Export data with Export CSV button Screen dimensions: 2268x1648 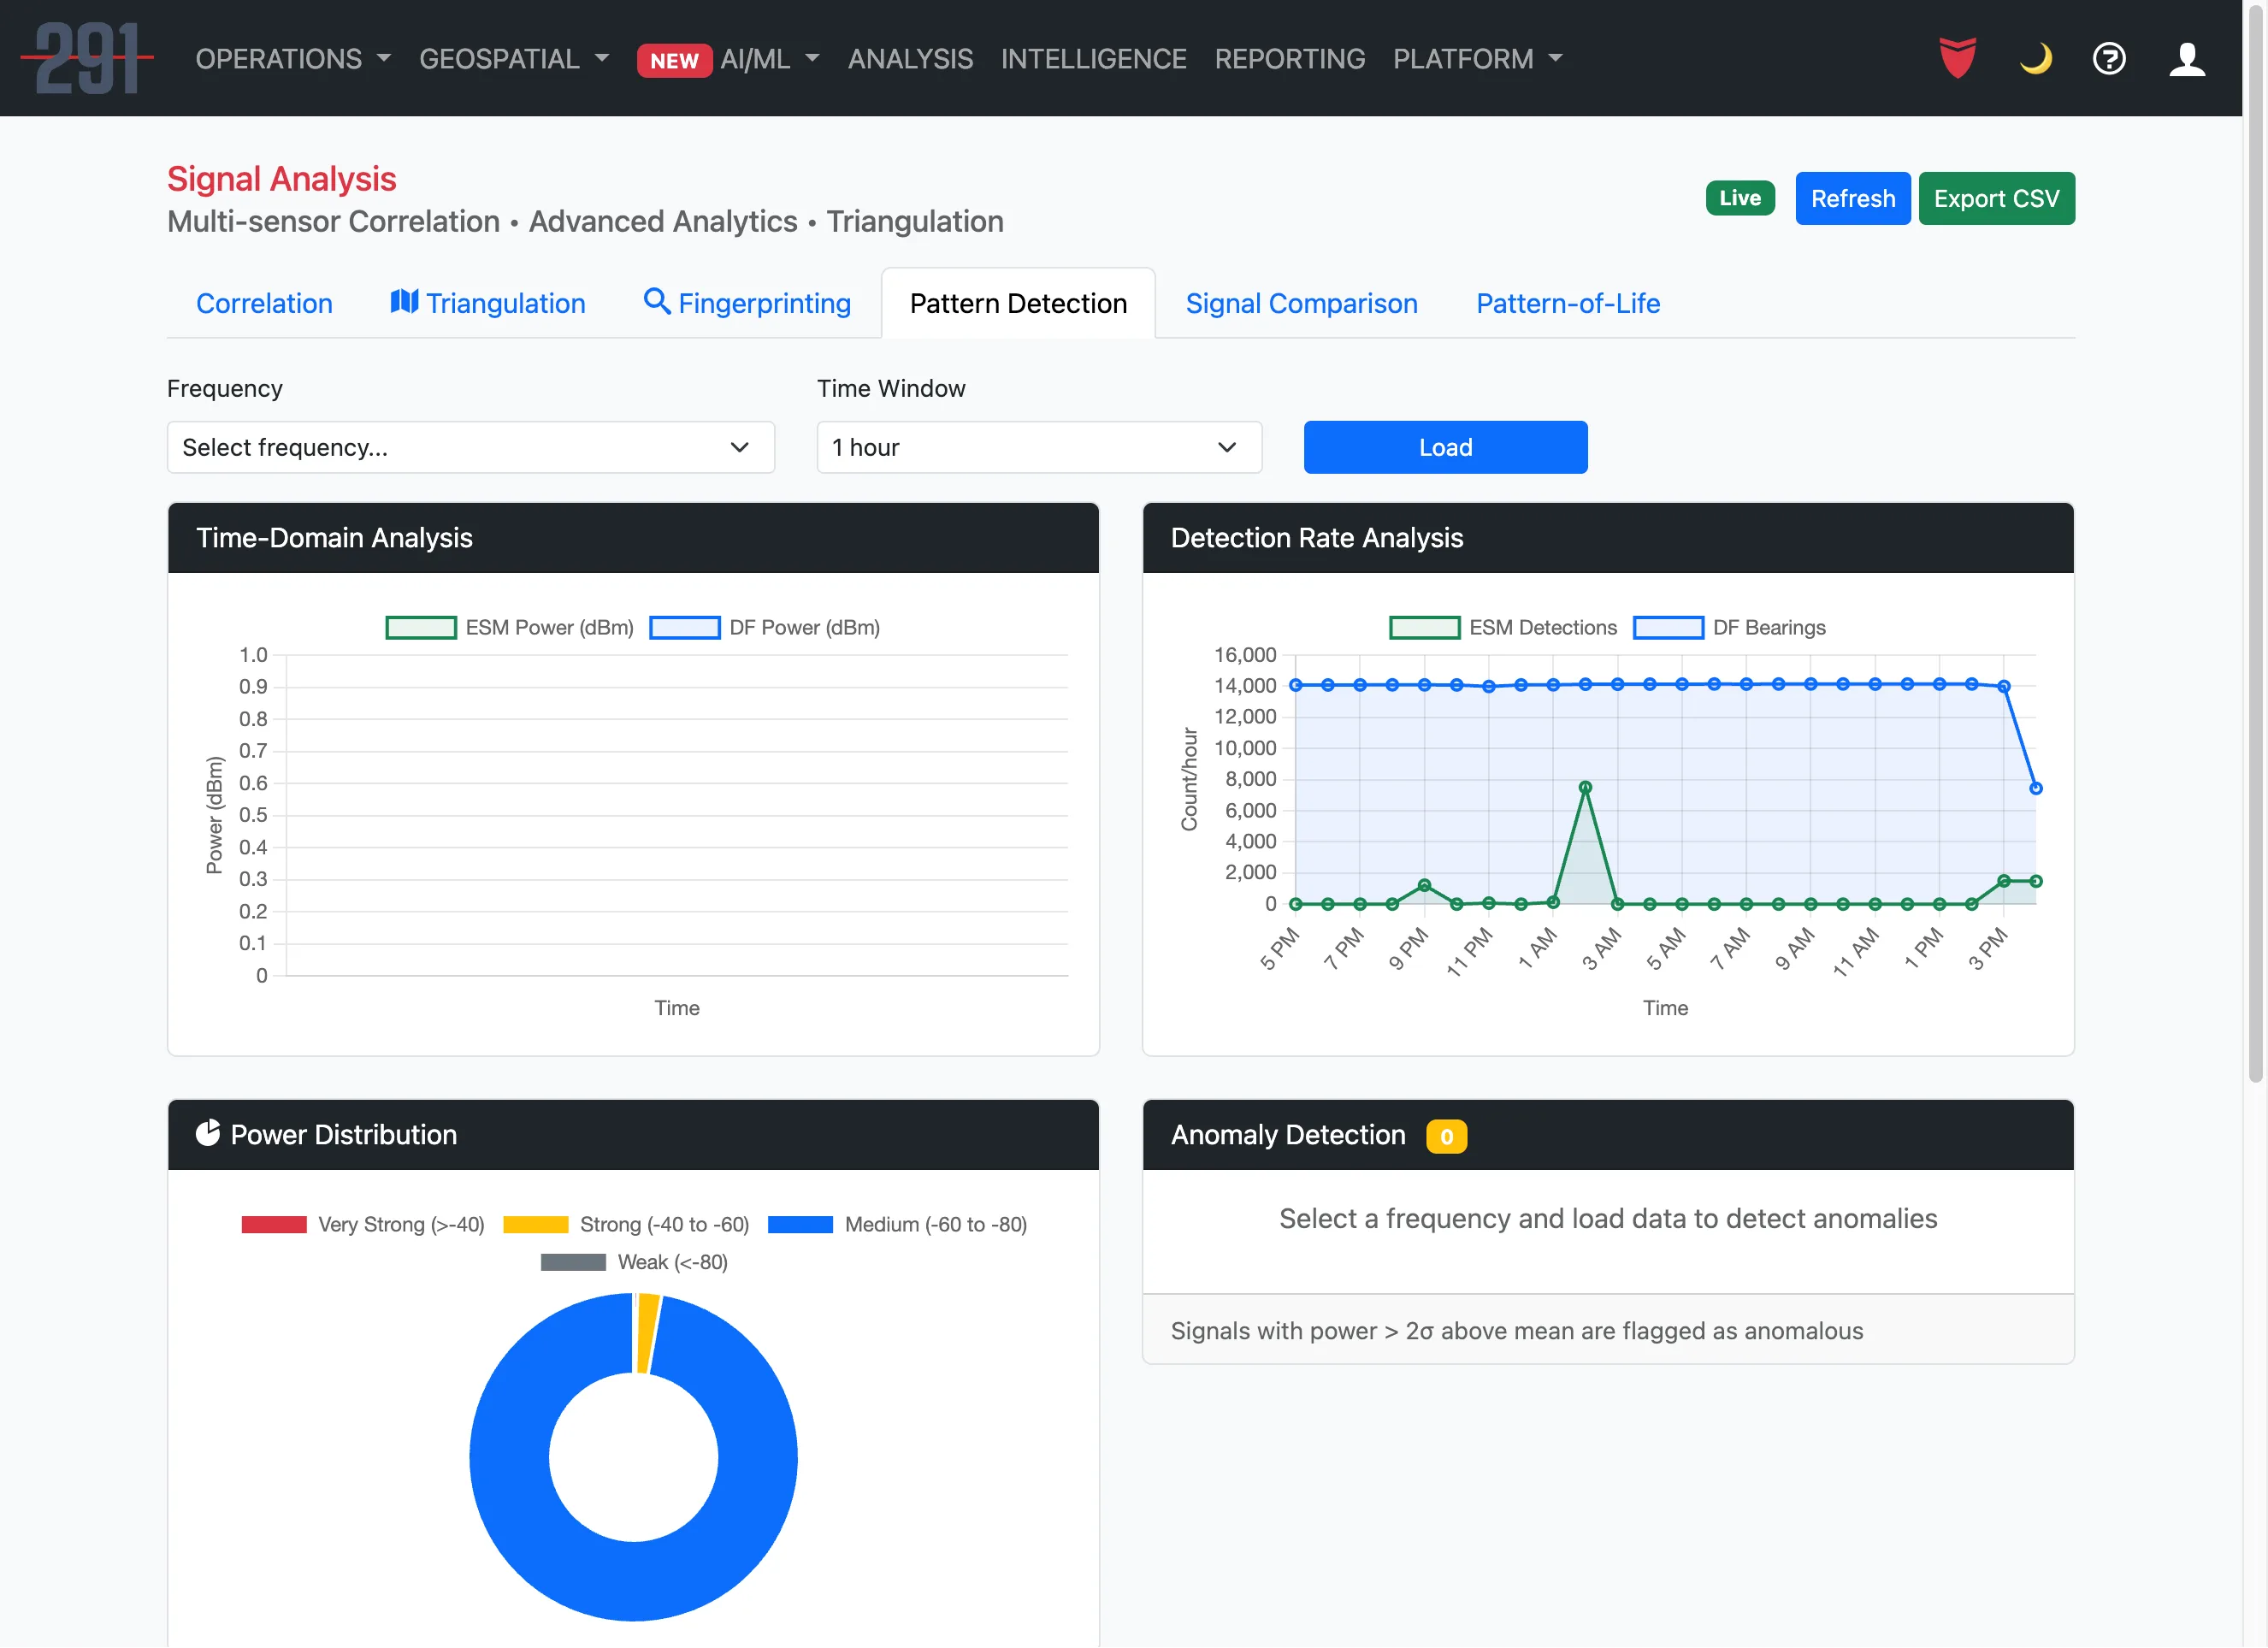pos(1996,197)
